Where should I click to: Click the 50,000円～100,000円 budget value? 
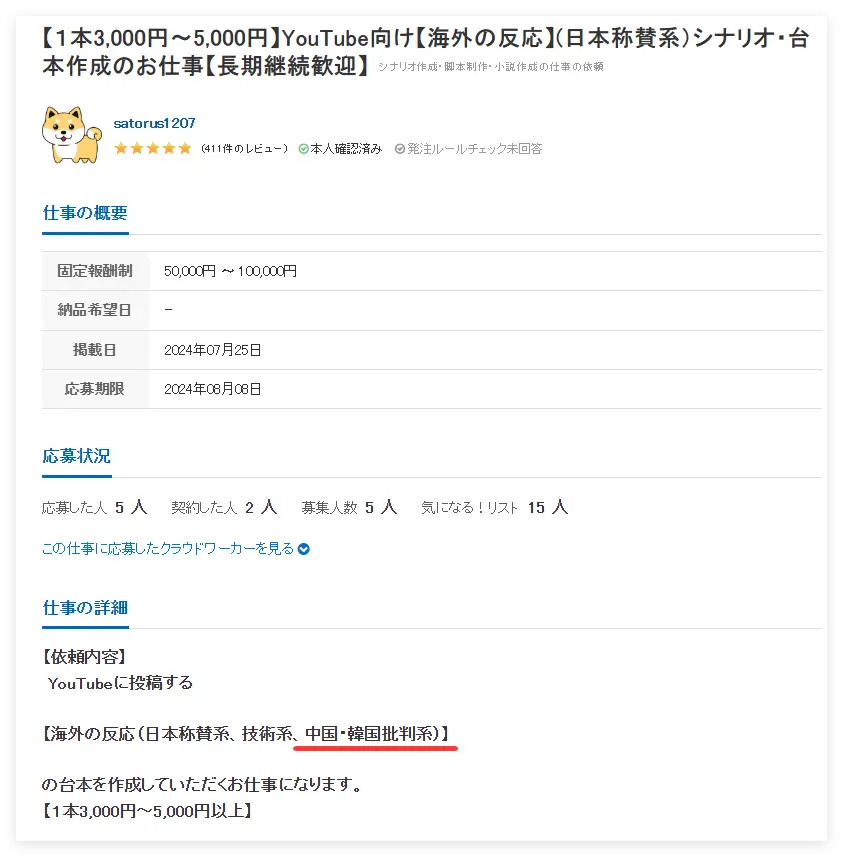tap(230, 271)
